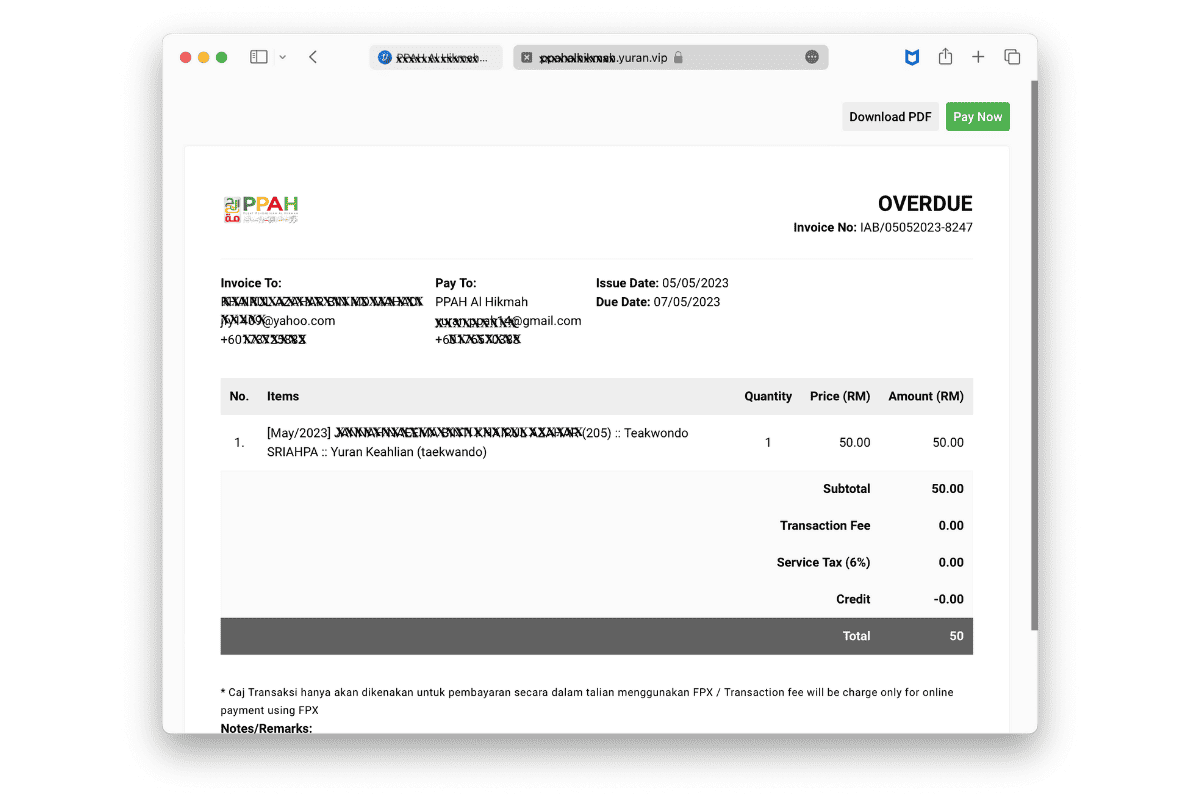Open the page options ellipsis menu
Image resolution: width=1200 pixels, height=800 pixels.
click(812, 57)
